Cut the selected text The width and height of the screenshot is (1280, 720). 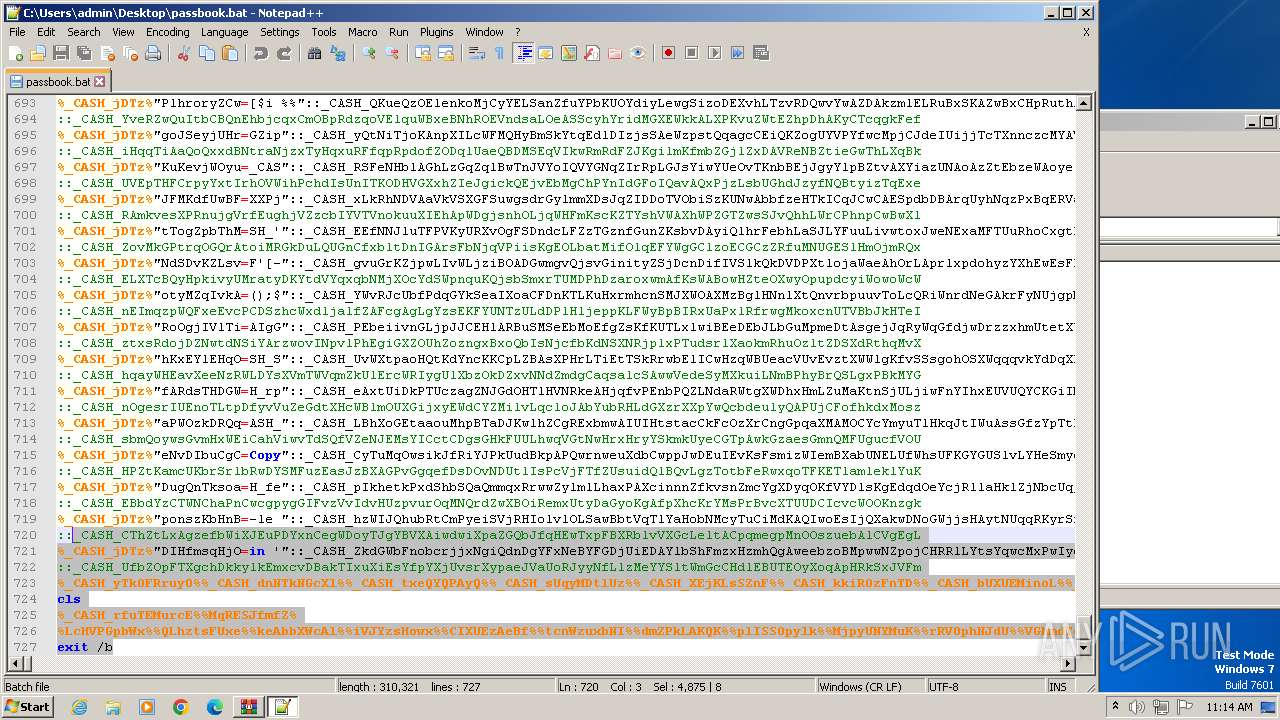(x=183, y=53)
